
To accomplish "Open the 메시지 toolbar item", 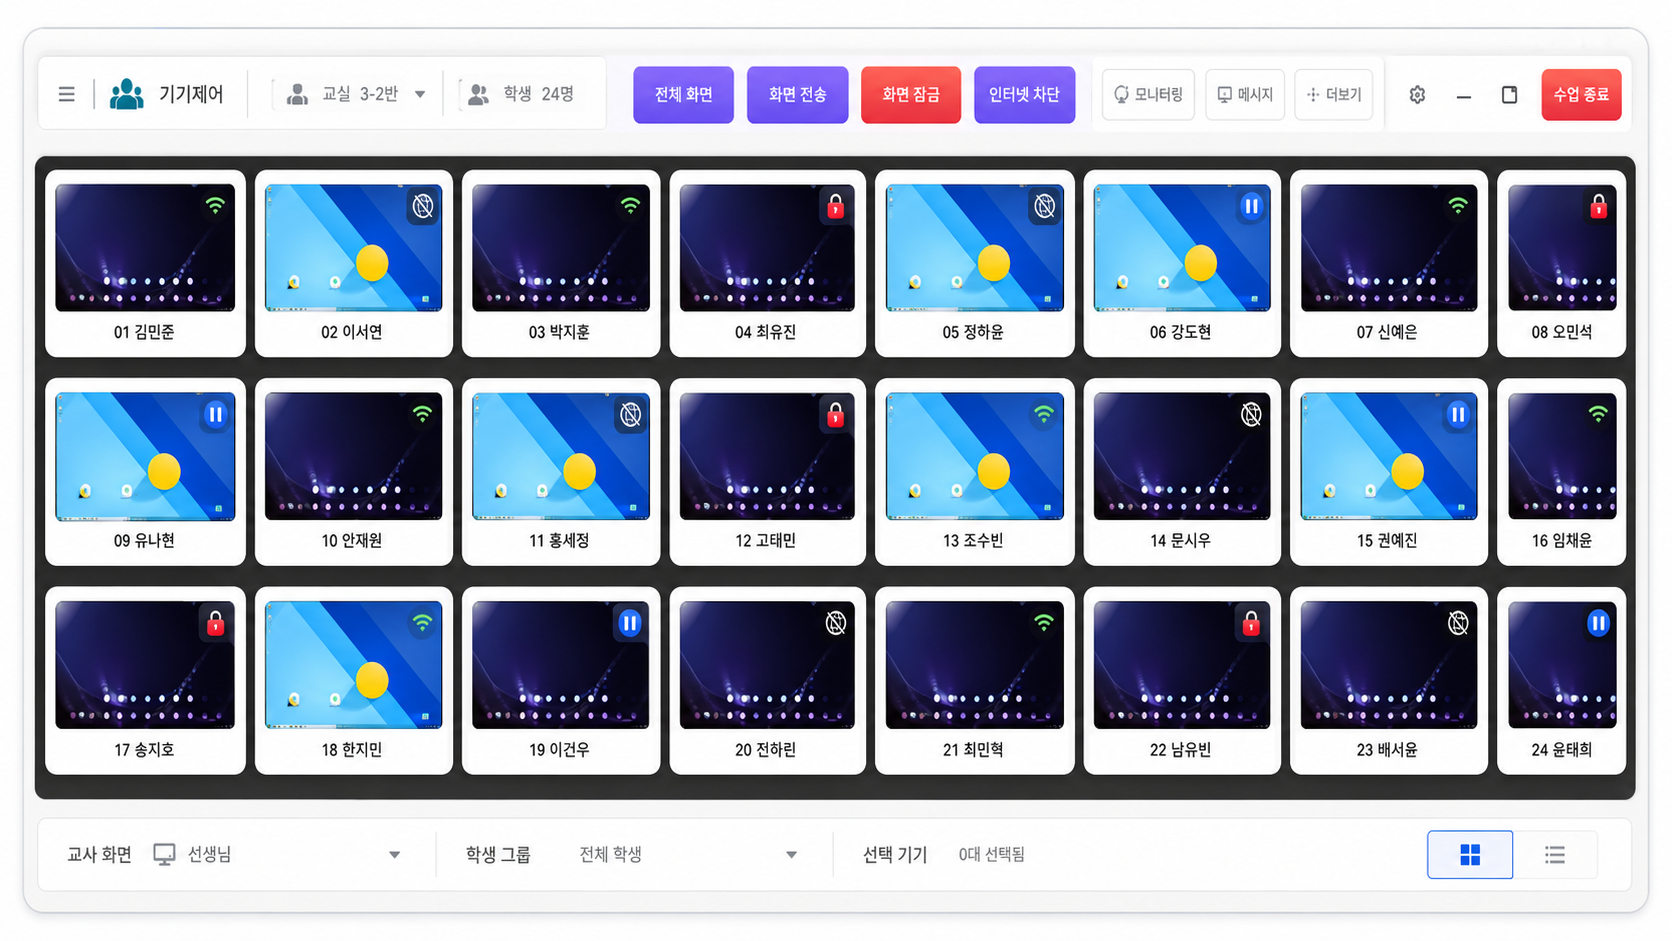I will click(x=1245, y=94).
